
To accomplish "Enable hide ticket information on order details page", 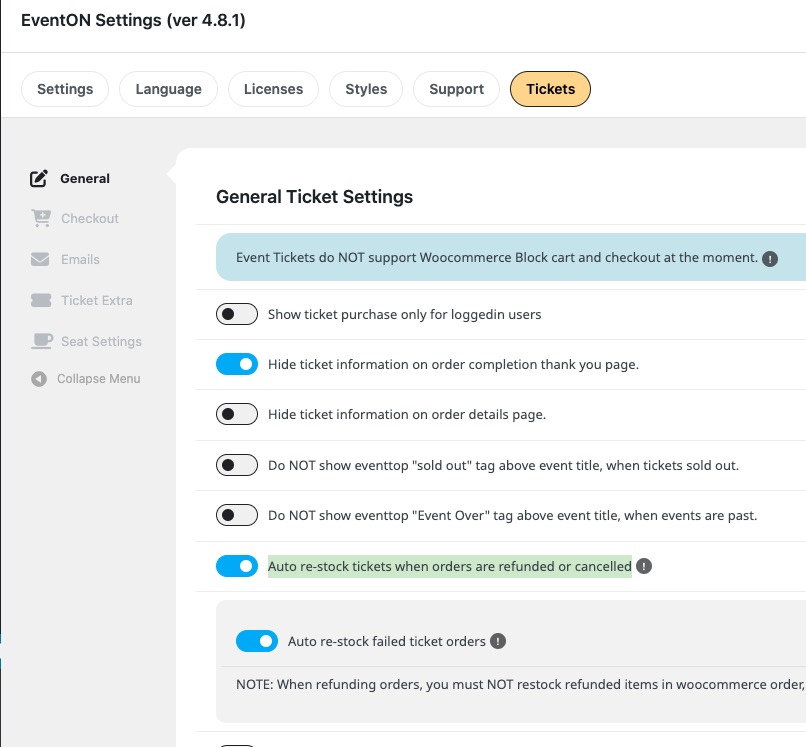I will click(x=236, y=414).
